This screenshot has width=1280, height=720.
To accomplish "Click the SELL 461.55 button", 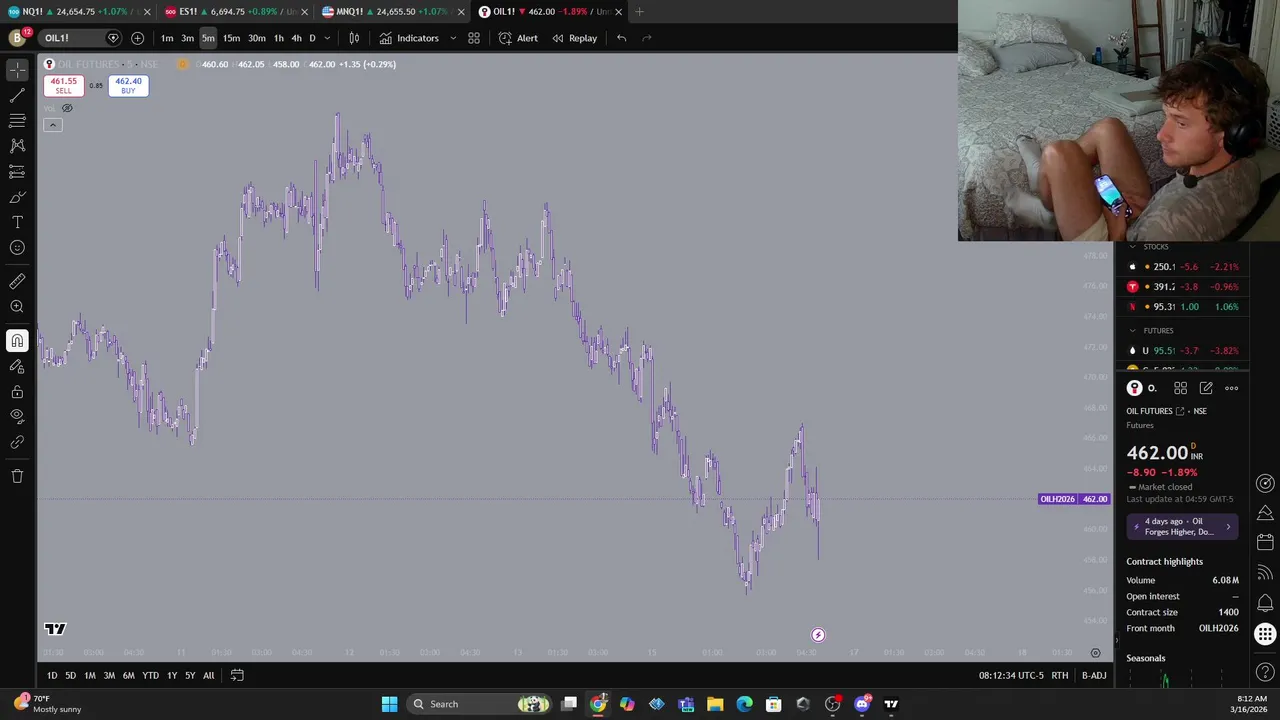I will (63, 86).
